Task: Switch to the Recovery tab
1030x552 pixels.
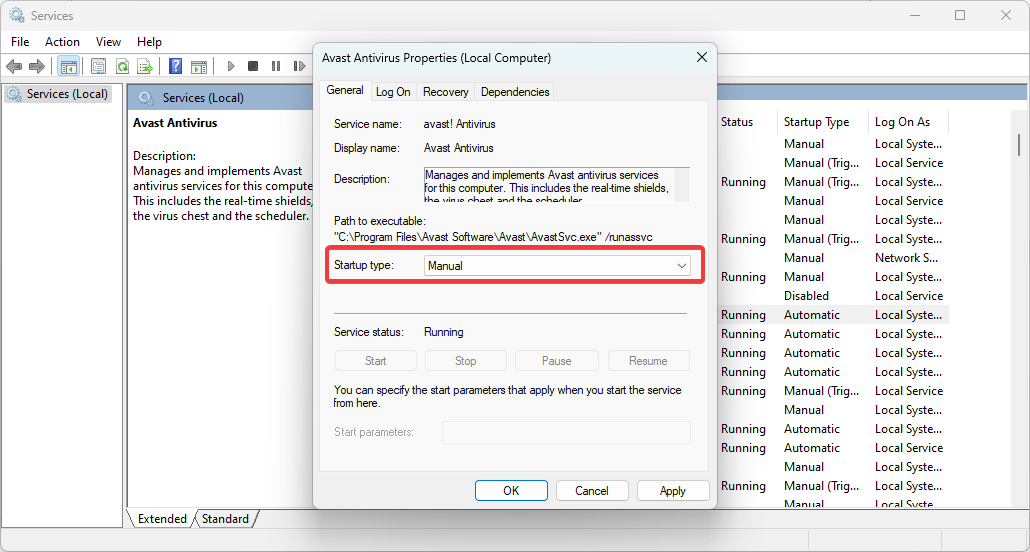Action: (445, 92)
